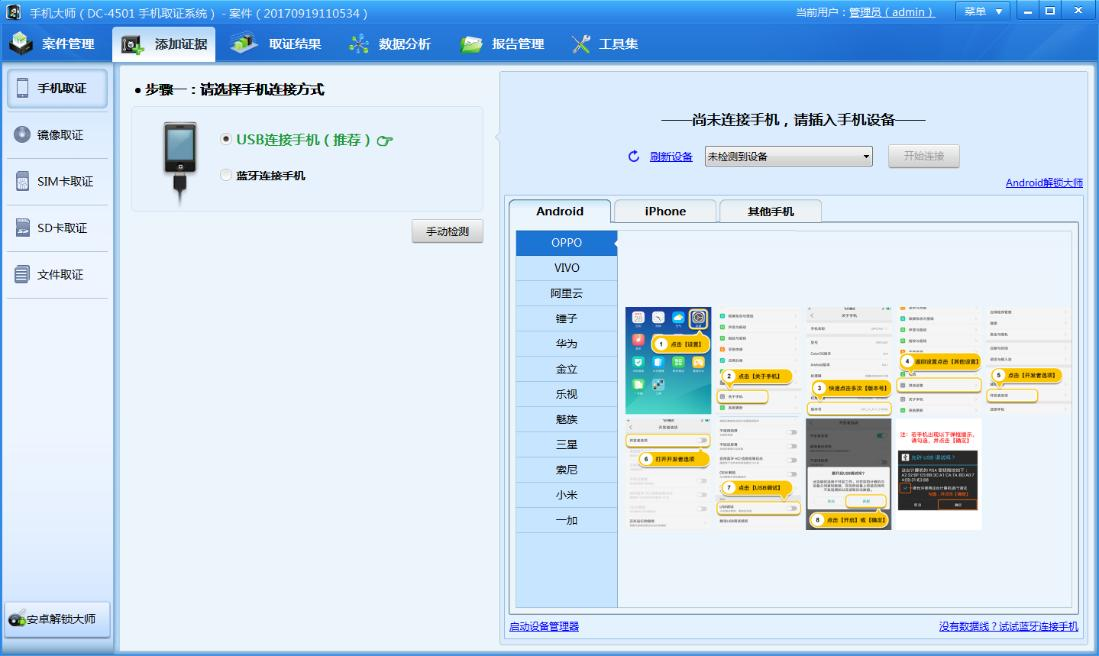Image resolution: width=1099 pixels, height=656 pixels.
Task: Open the 取证结果 results tab
Action: (275, 43)
